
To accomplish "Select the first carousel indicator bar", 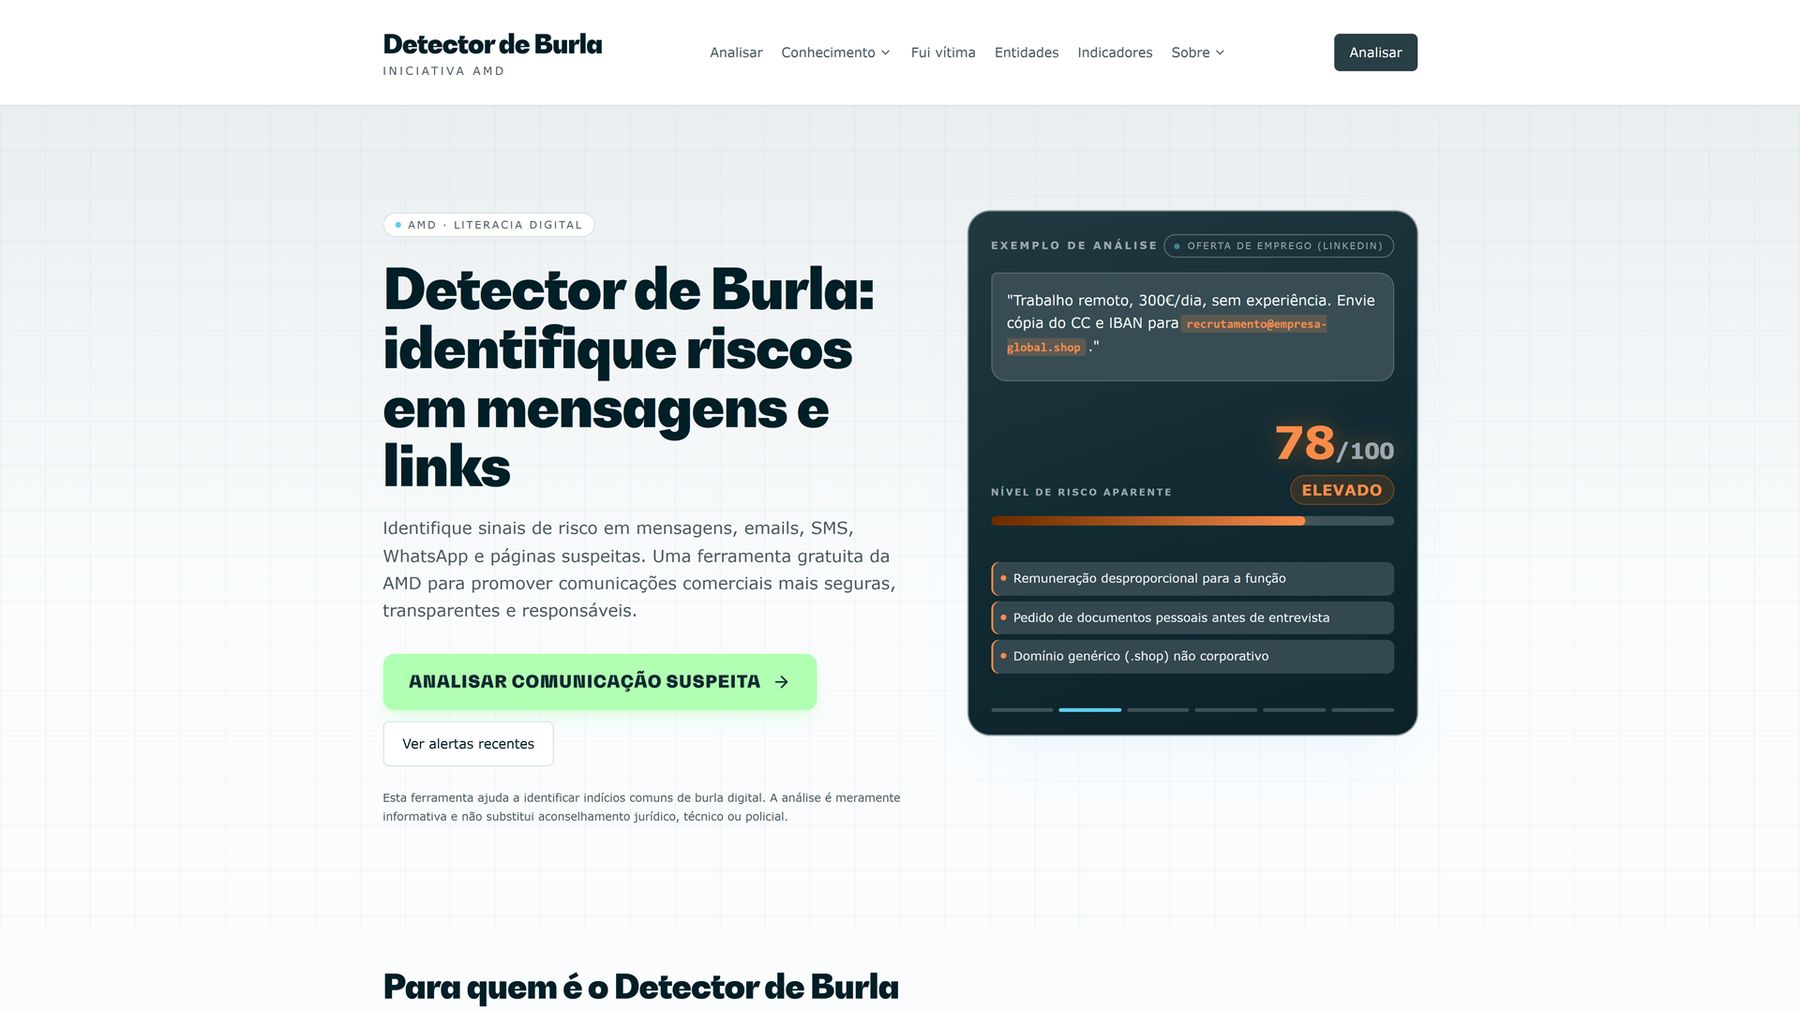I will tap(1022, 710).
